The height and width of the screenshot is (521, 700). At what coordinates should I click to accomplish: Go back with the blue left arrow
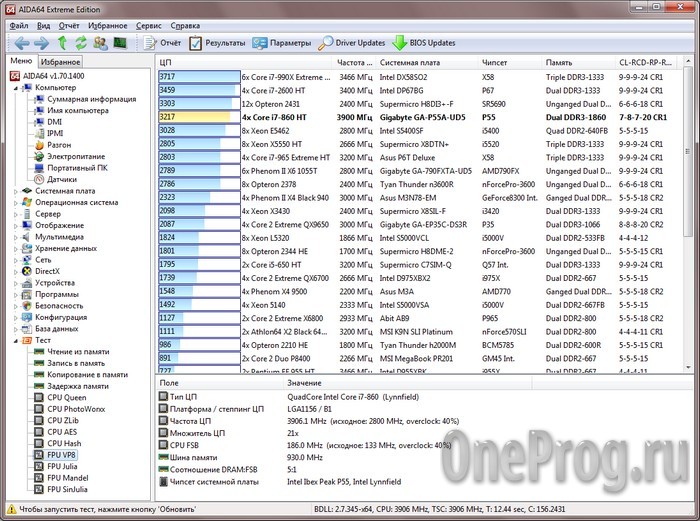[22, 43]
